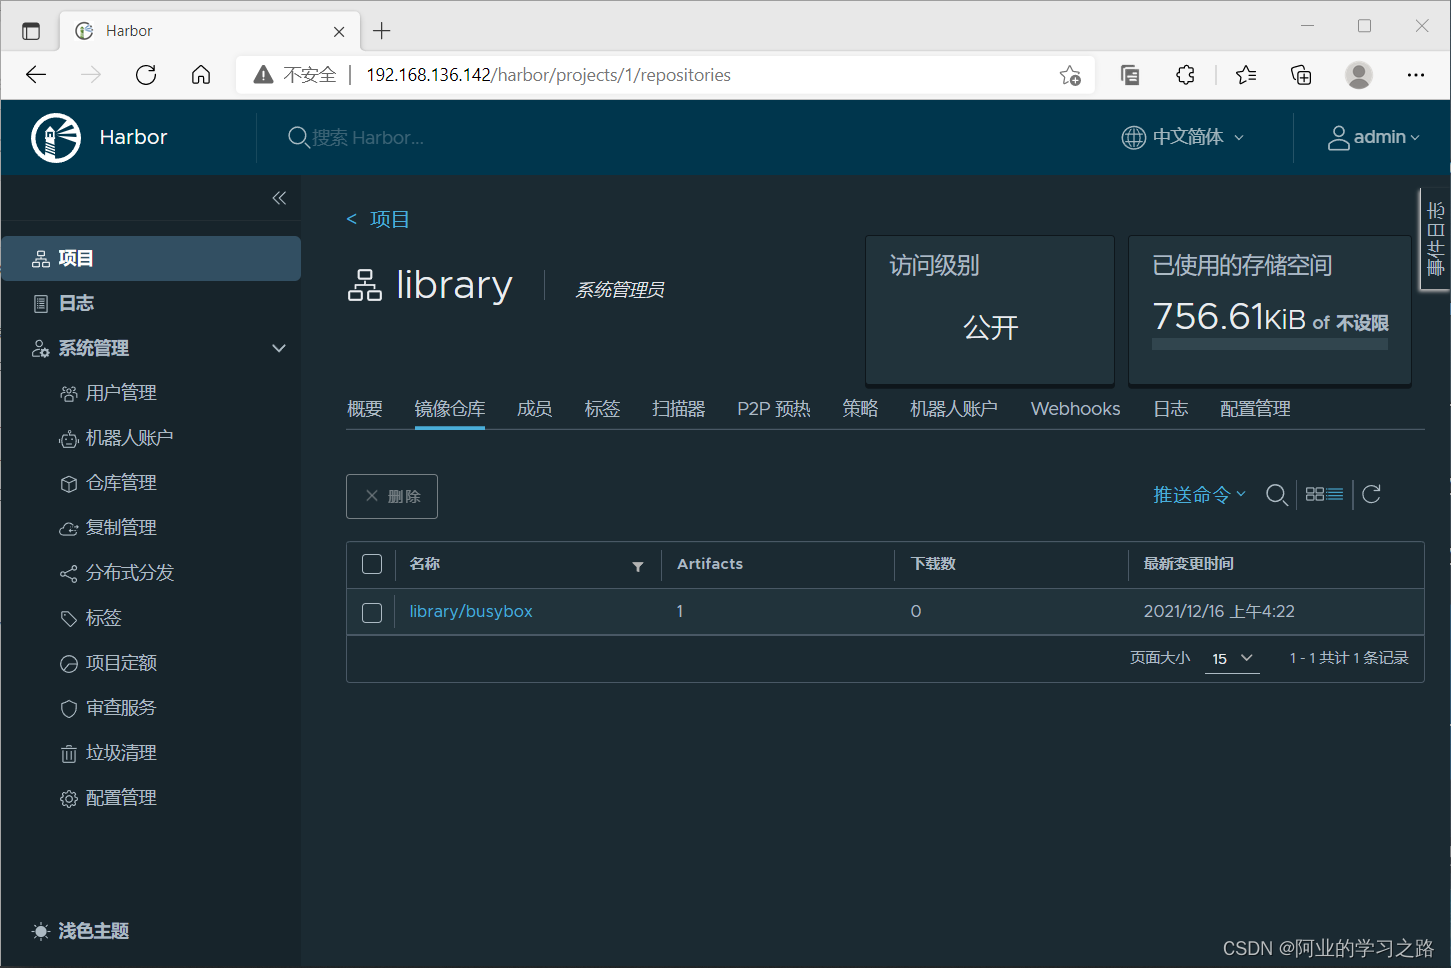Viewport: 1451px width, 968px height.
Task: Reload the browser page
Action: [146, 75]
